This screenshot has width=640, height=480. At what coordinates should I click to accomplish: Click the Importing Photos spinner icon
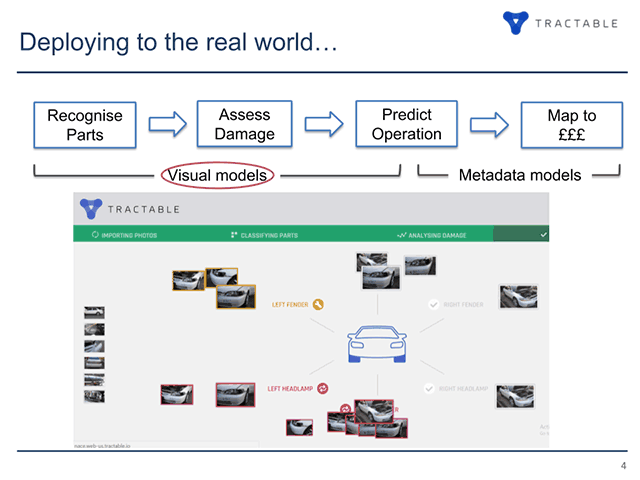pyautogui.click(x=95, y=236)
